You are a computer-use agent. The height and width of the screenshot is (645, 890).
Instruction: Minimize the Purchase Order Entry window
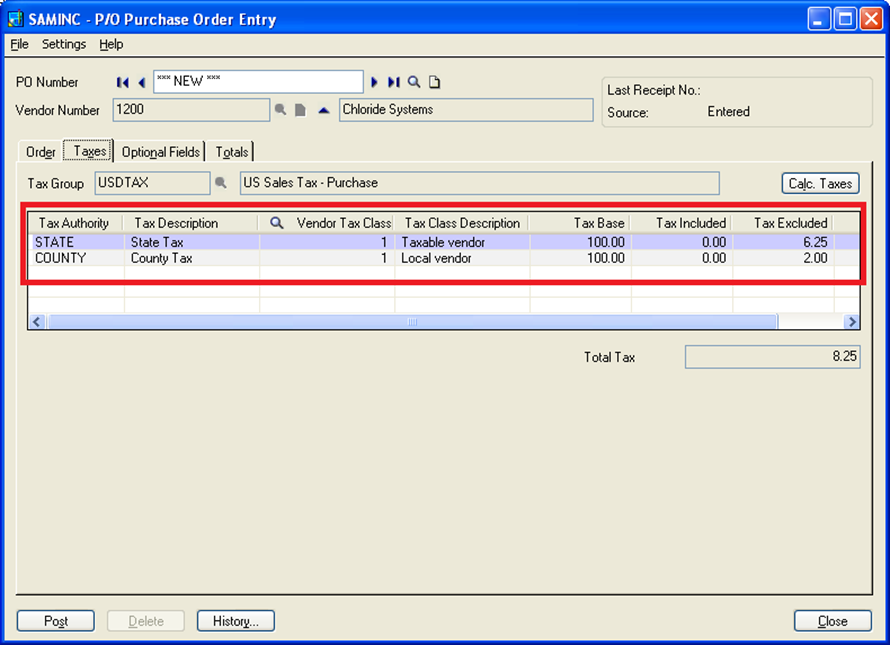818,19
